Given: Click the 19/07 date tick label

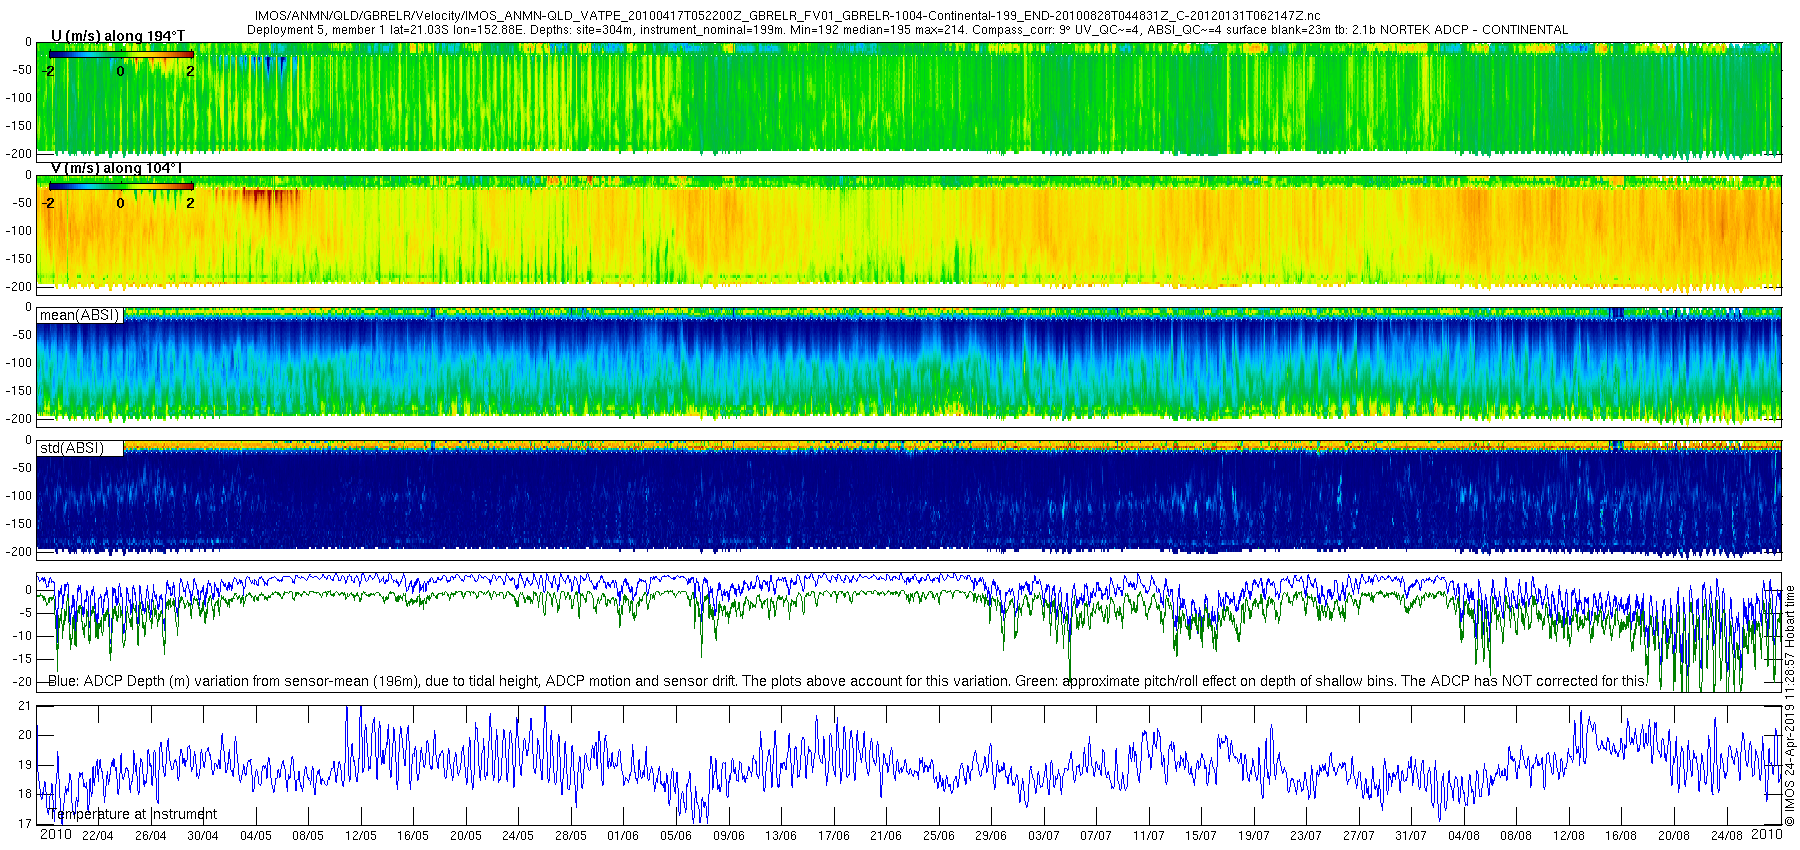Looking at the screenshot, I should 1254,836.
